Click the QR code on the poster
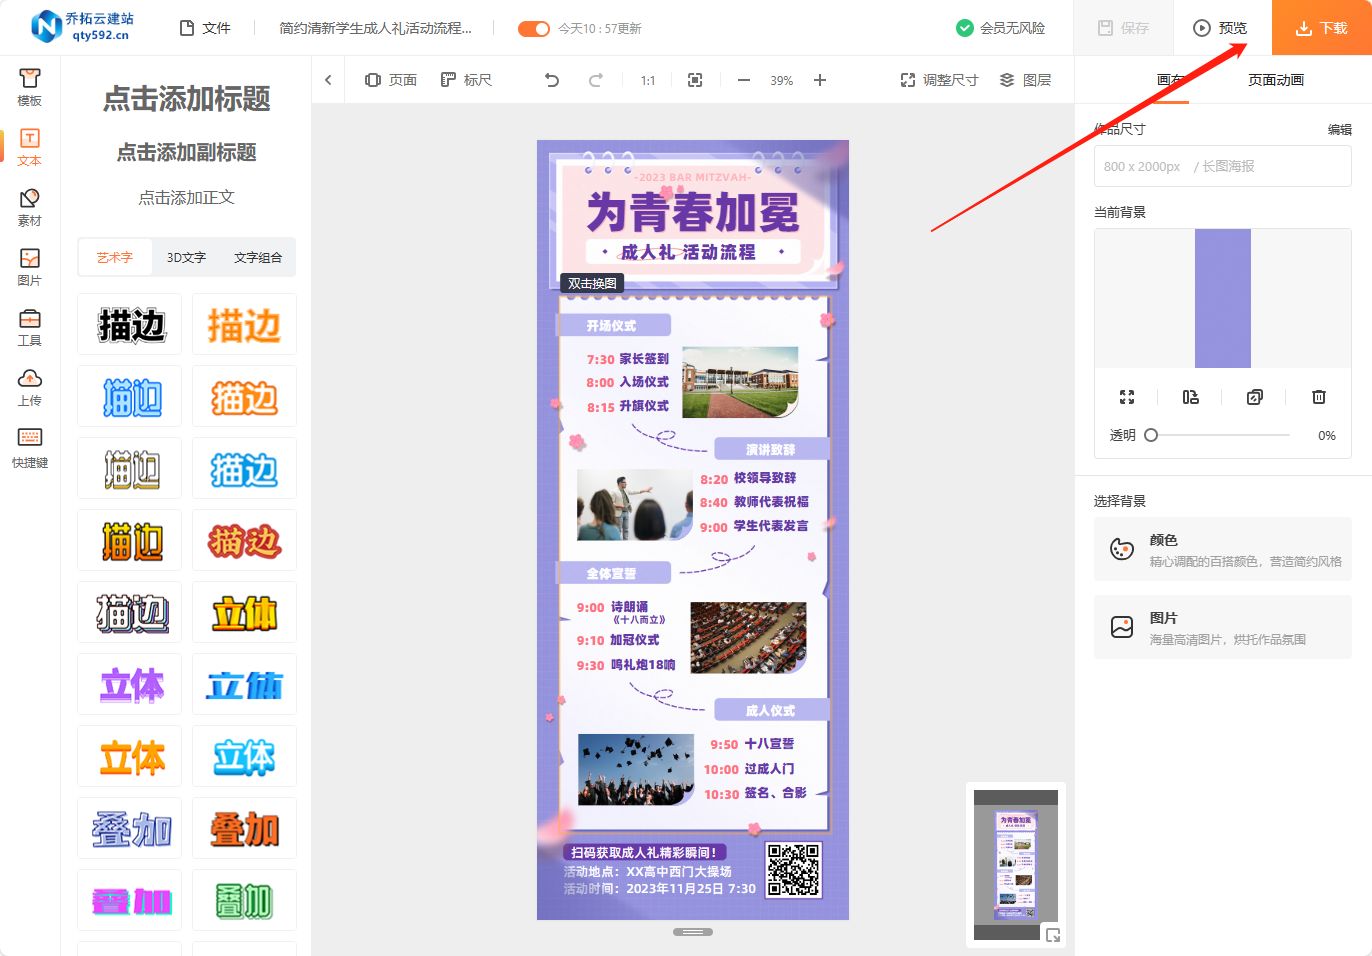The width and height of the screenshot is (1372, 956). point(794,870)
